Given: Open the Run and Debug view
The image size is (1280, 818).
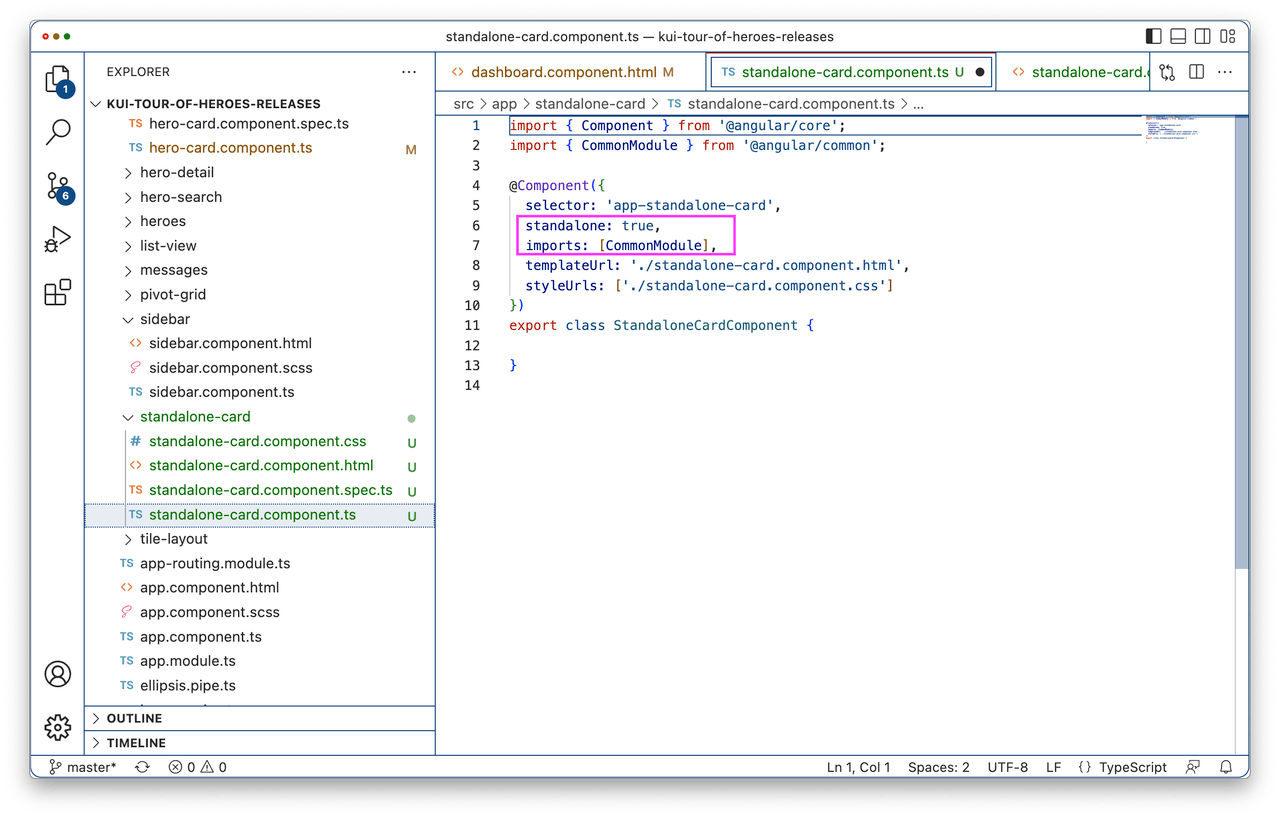Looking at the screenshot, I should [x=58, y=239].
